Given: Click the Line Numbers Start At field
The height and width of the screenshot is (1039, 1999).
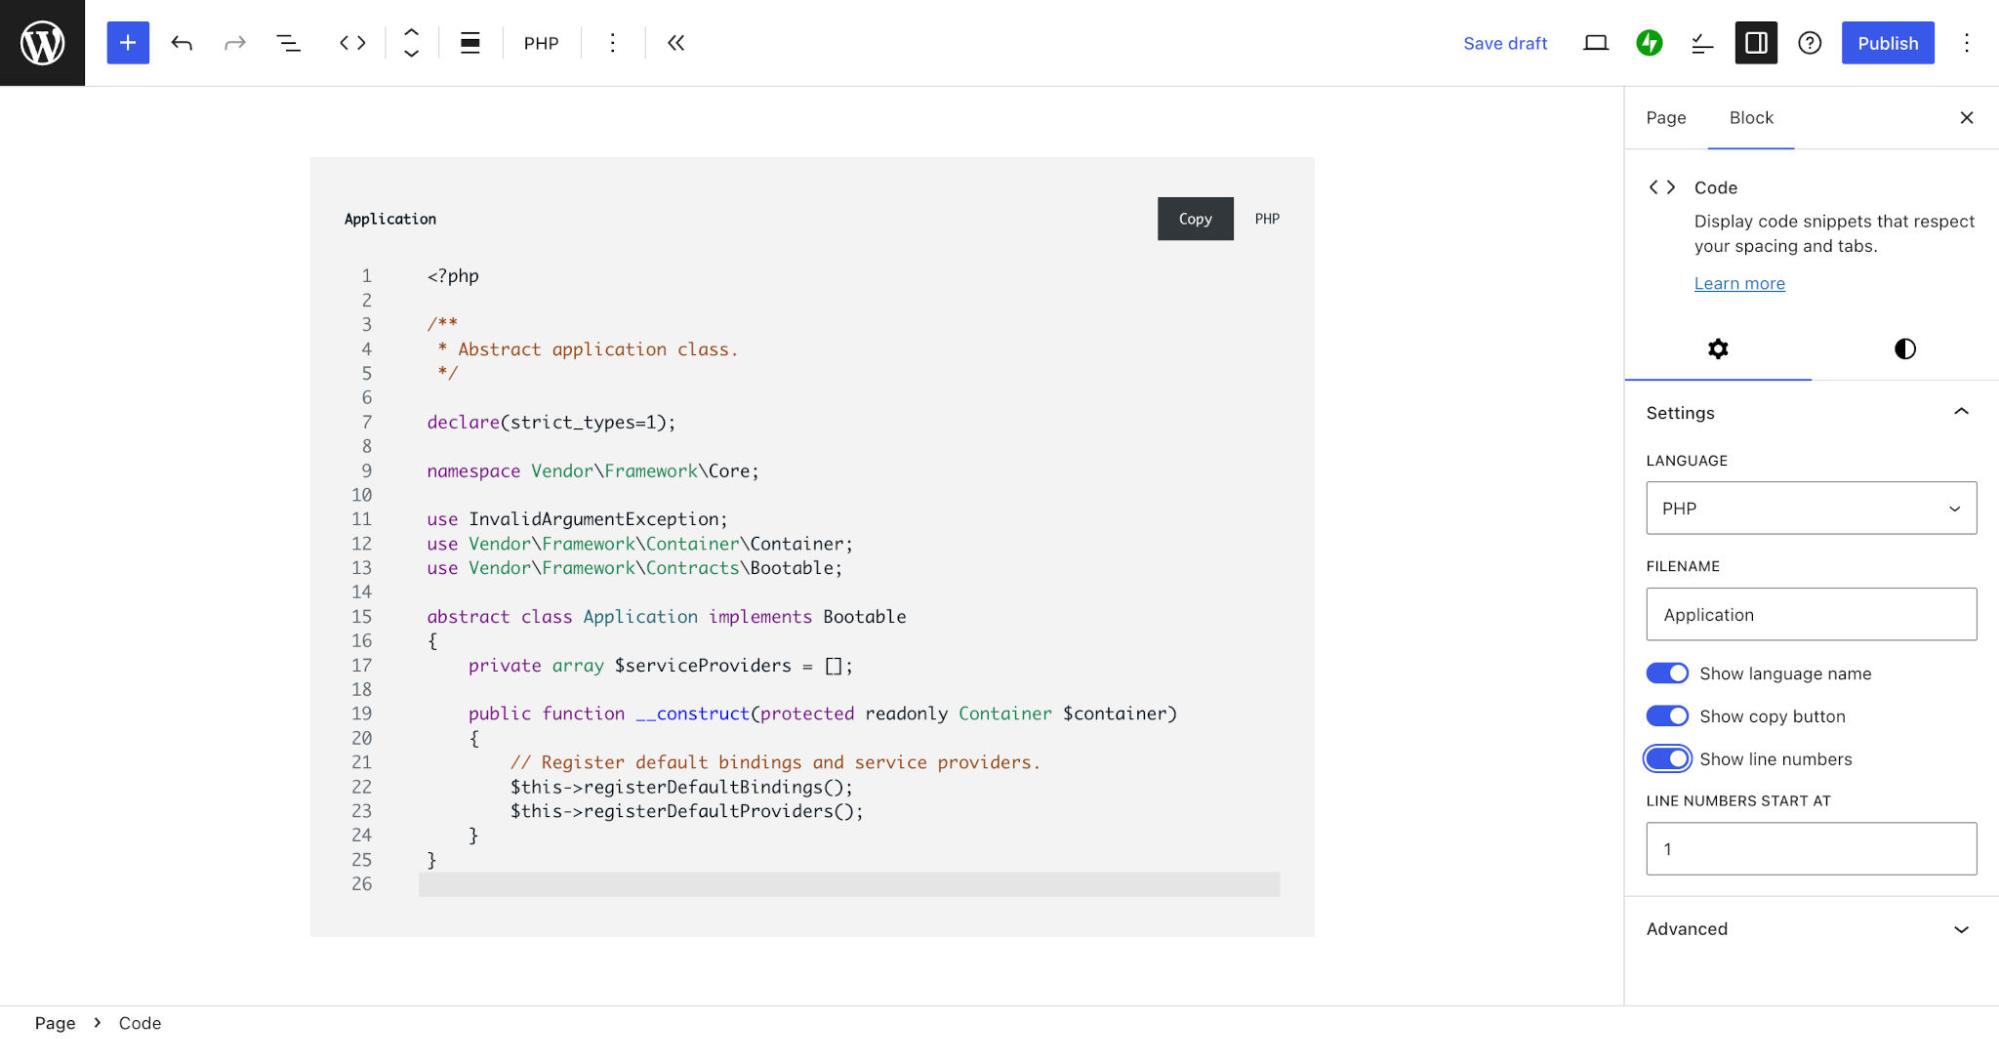Looking at the screenshot, I should [x=1810, y=848].
